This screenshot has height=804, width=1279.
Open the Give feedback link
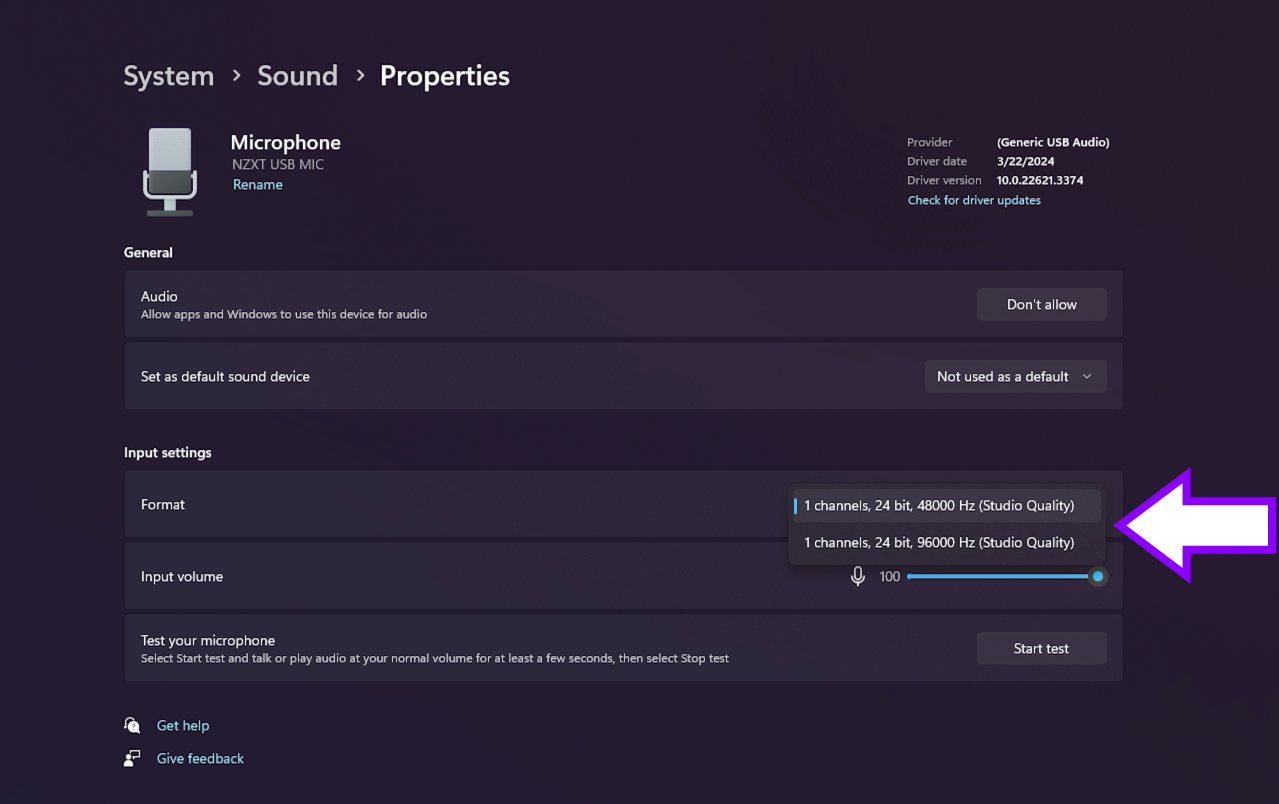click(x=199, y=758)
